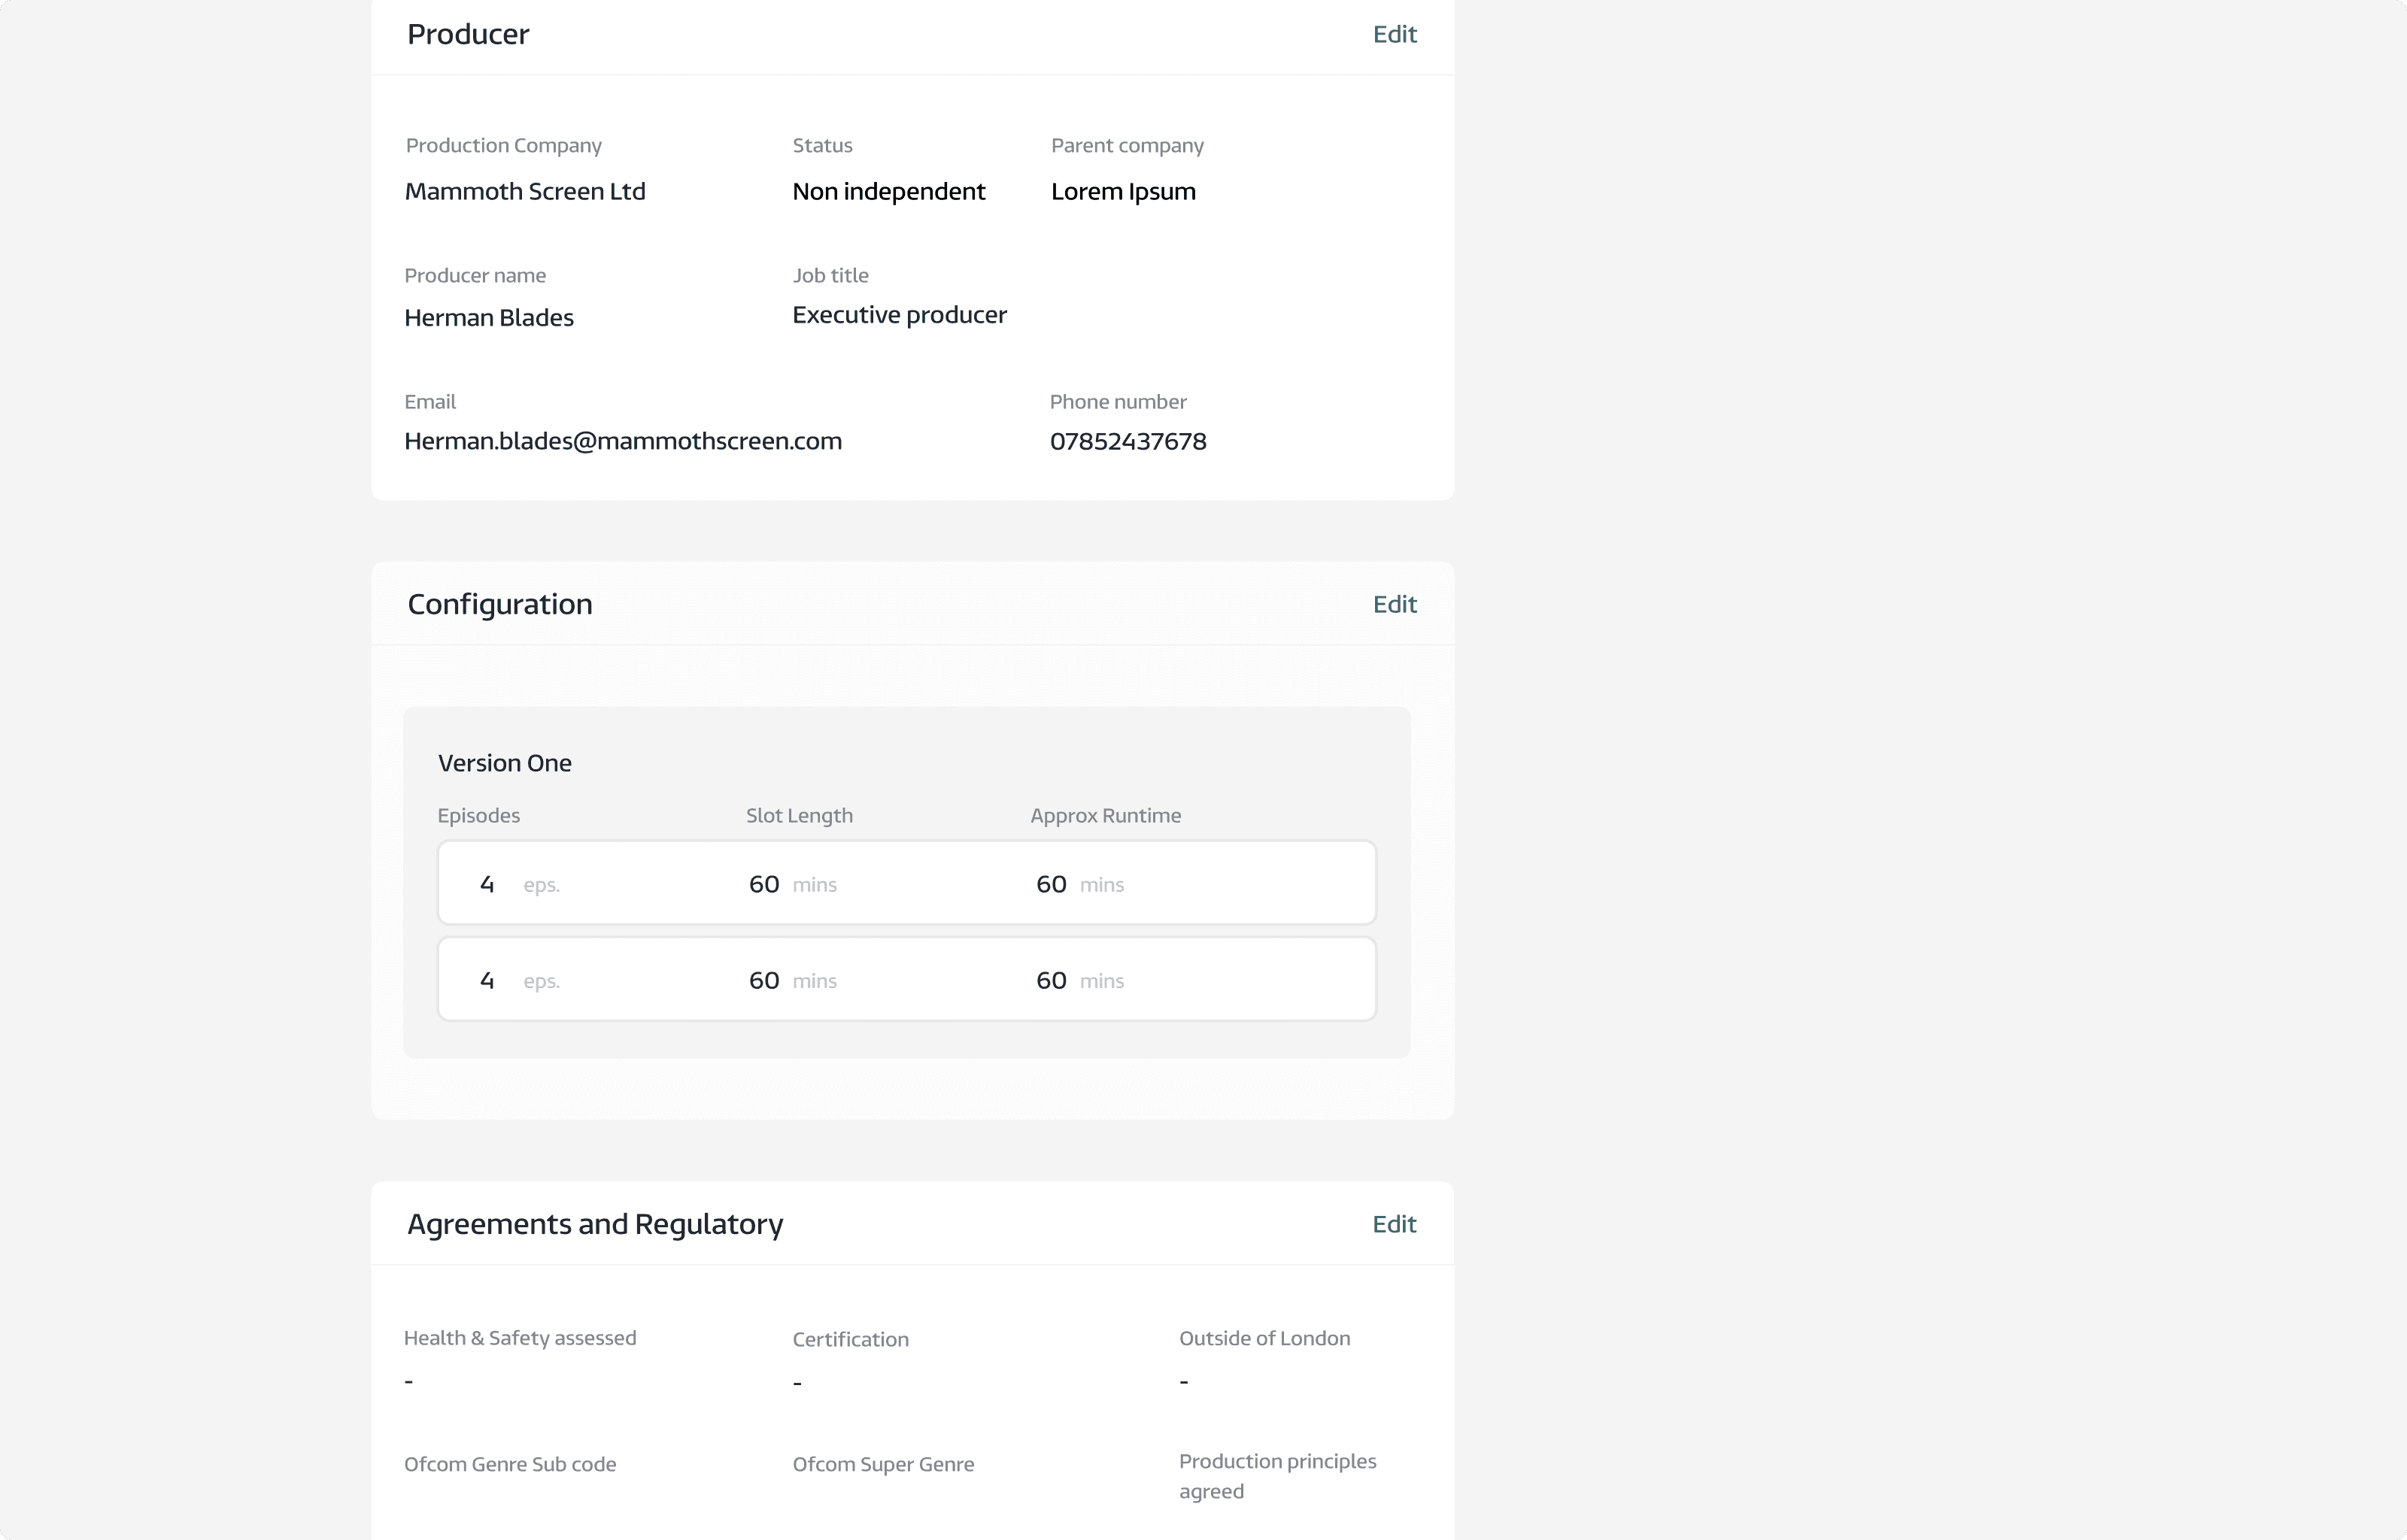The image size is (2407, 1540).
Task: Select the Herman.blades email address
Action: coord(622,441)
